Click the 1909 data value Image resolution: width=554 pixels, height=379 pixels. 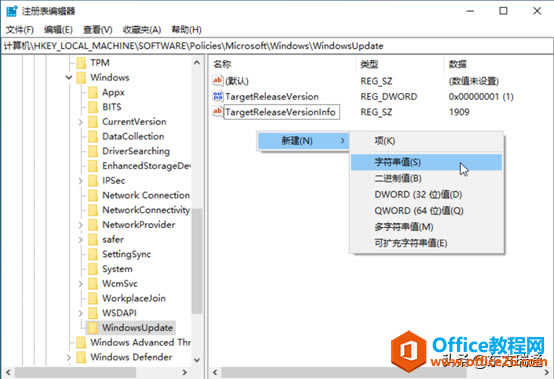tap(459, 112)
